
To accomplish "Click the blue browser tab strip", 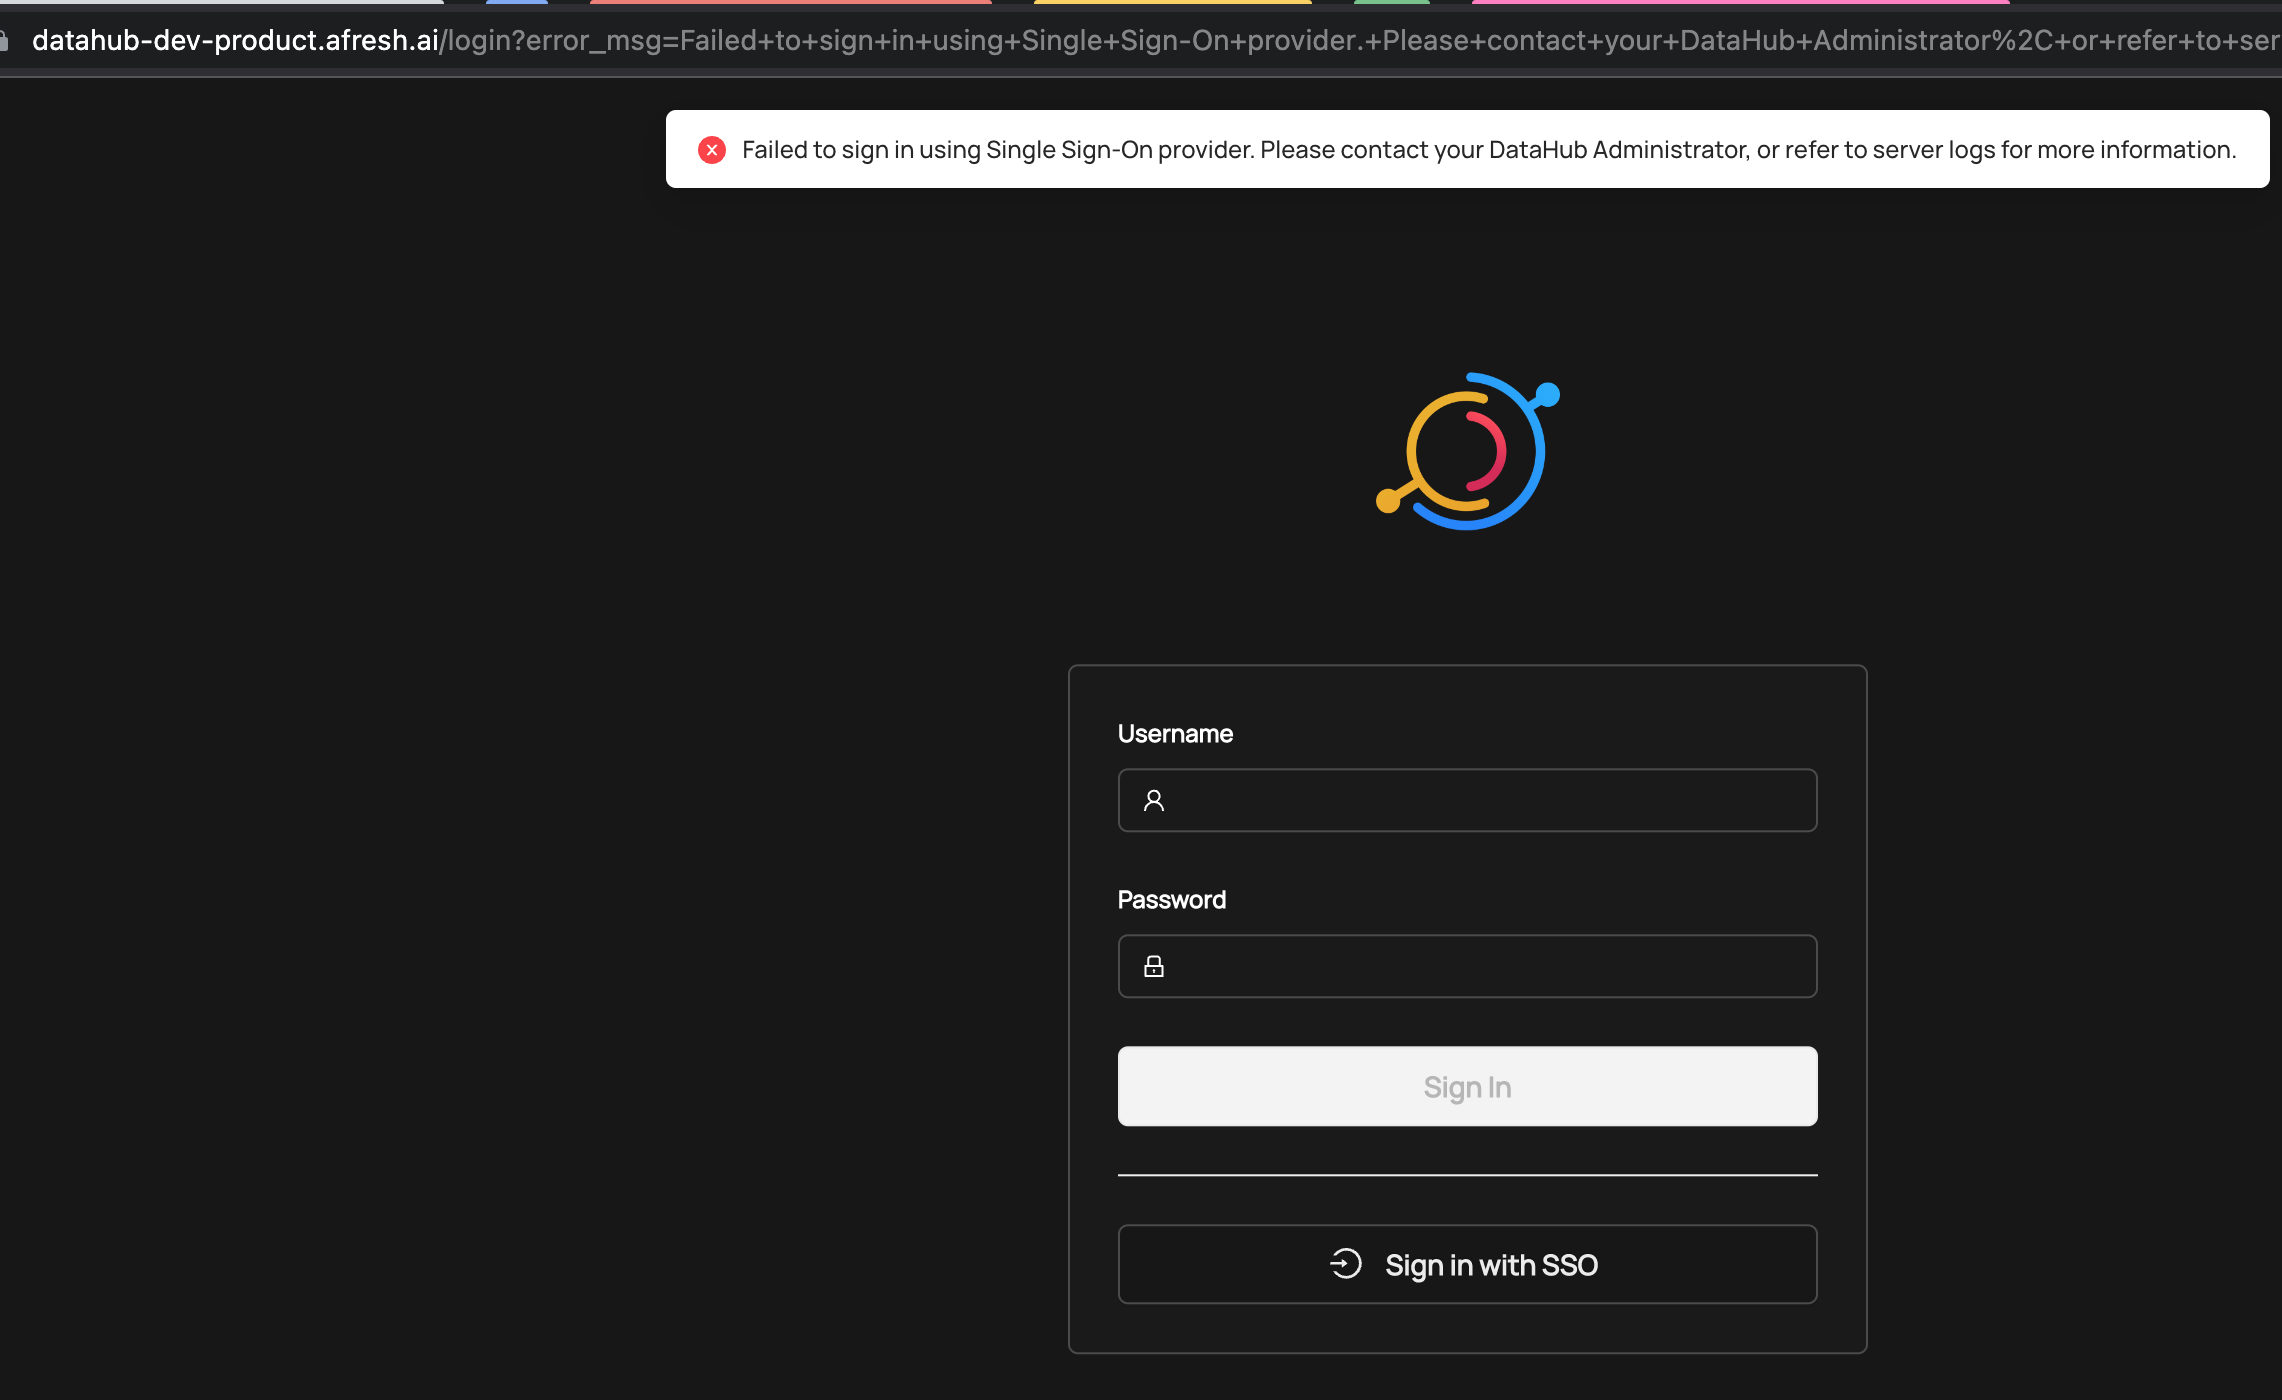I will [x=516, y=3].
